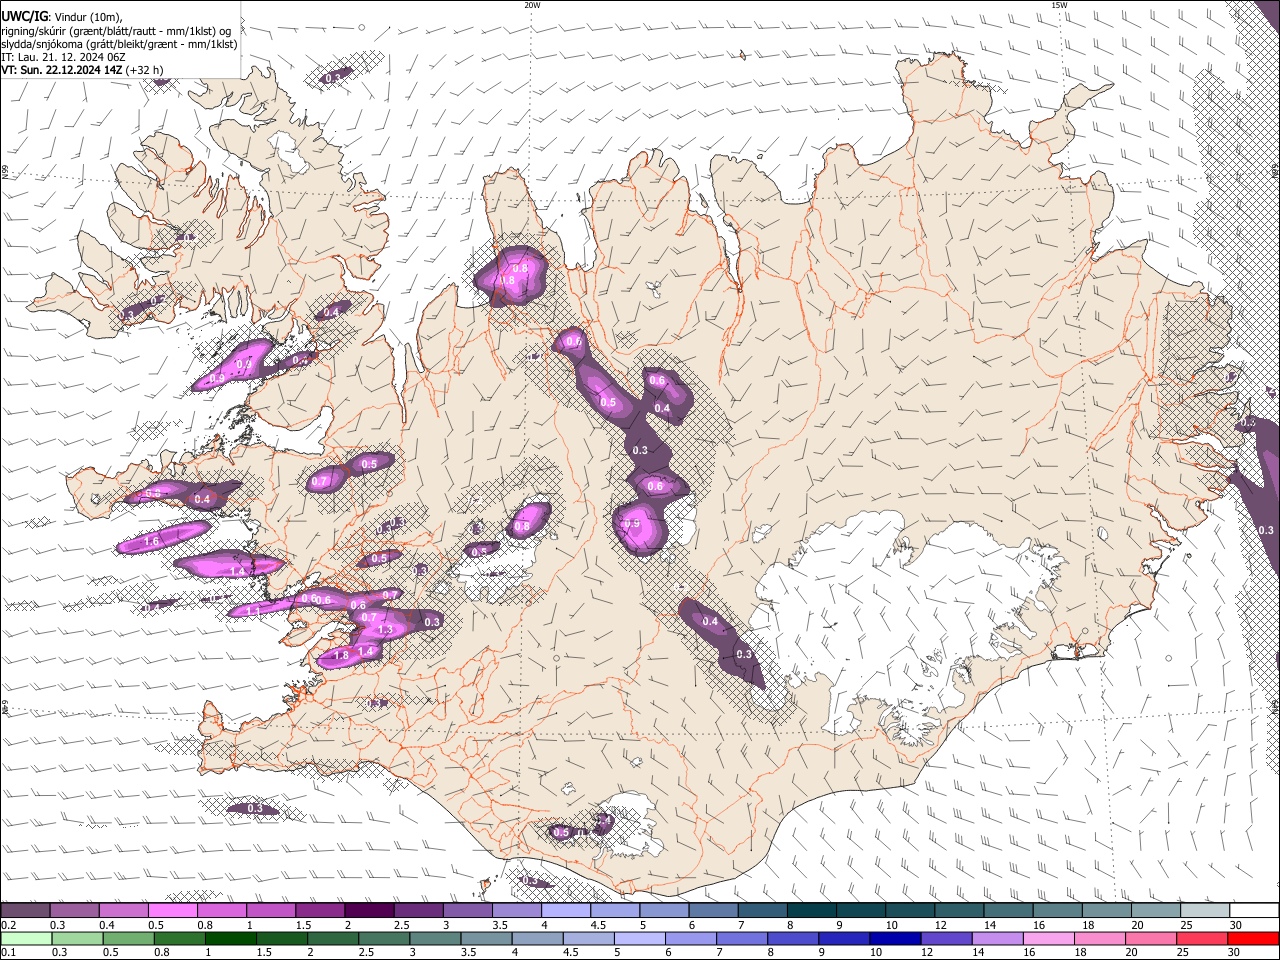Click the 8–9 royal blue rain swatch
The height and width of the screenshot is (960, 1280).
click(x=794, y=938)
